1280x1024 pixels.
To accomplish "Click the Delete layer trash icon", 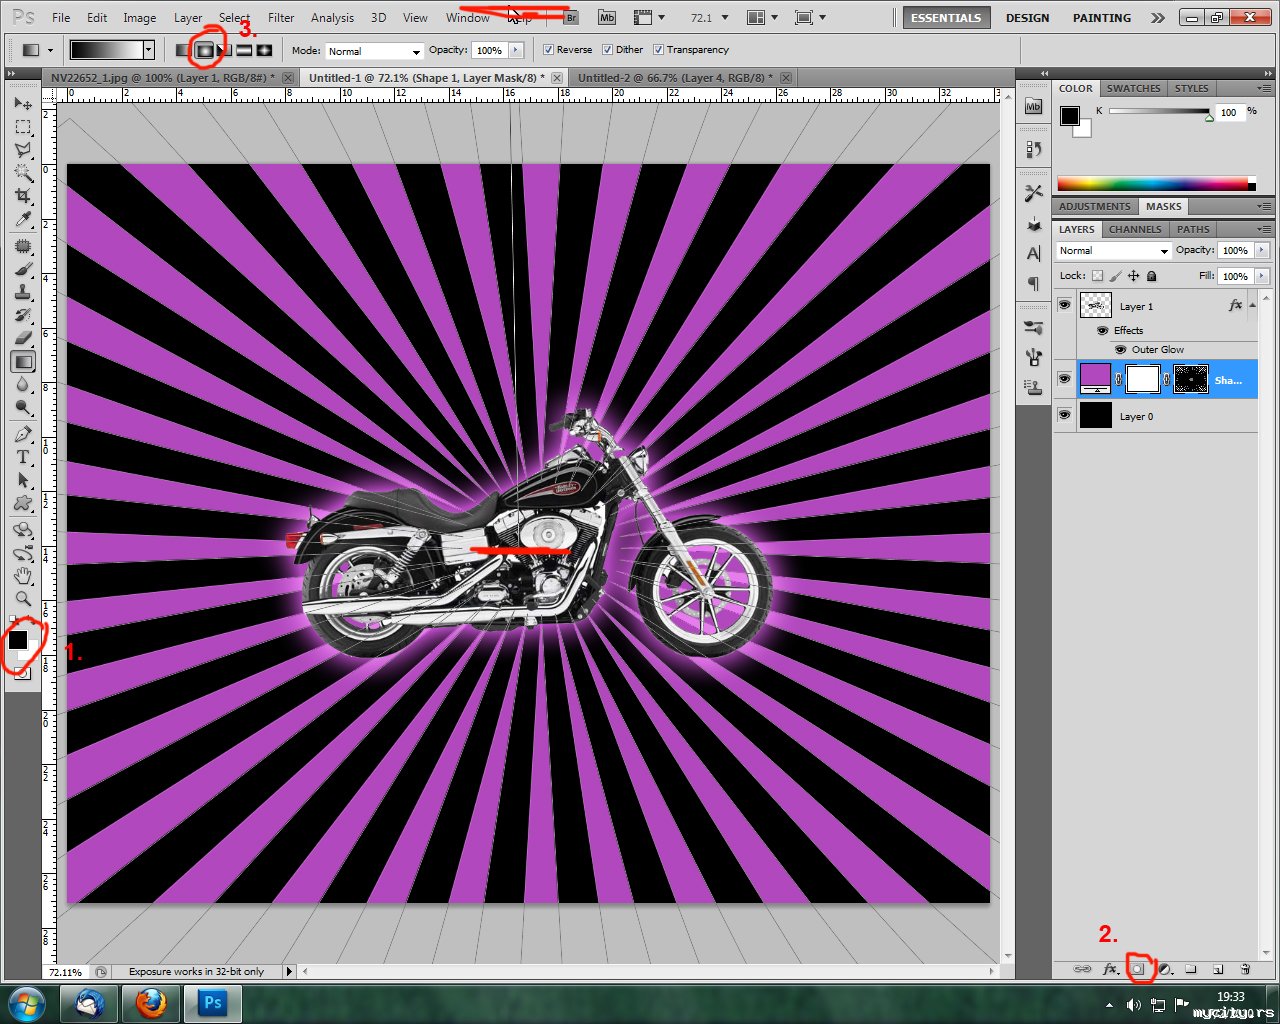I will [x=1245, y=969].
